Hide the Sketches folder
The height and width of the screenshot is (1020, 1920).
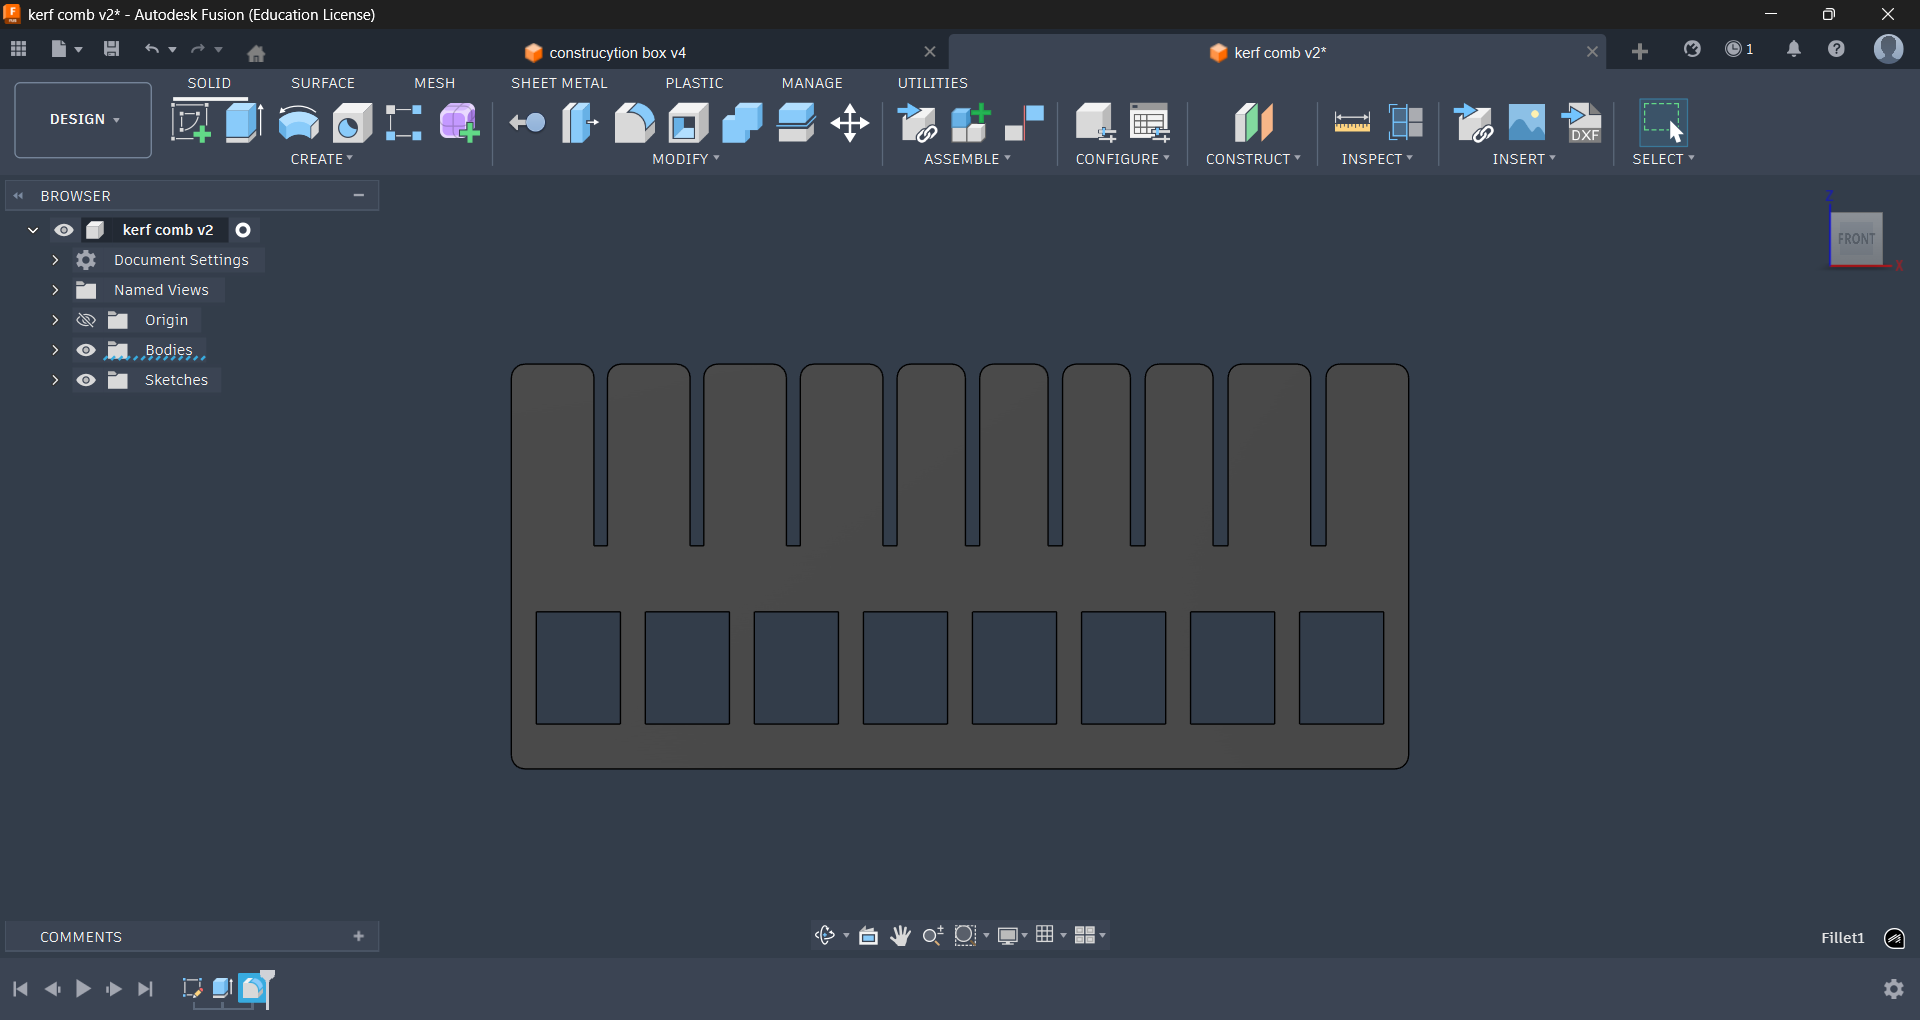click(86, 380)
